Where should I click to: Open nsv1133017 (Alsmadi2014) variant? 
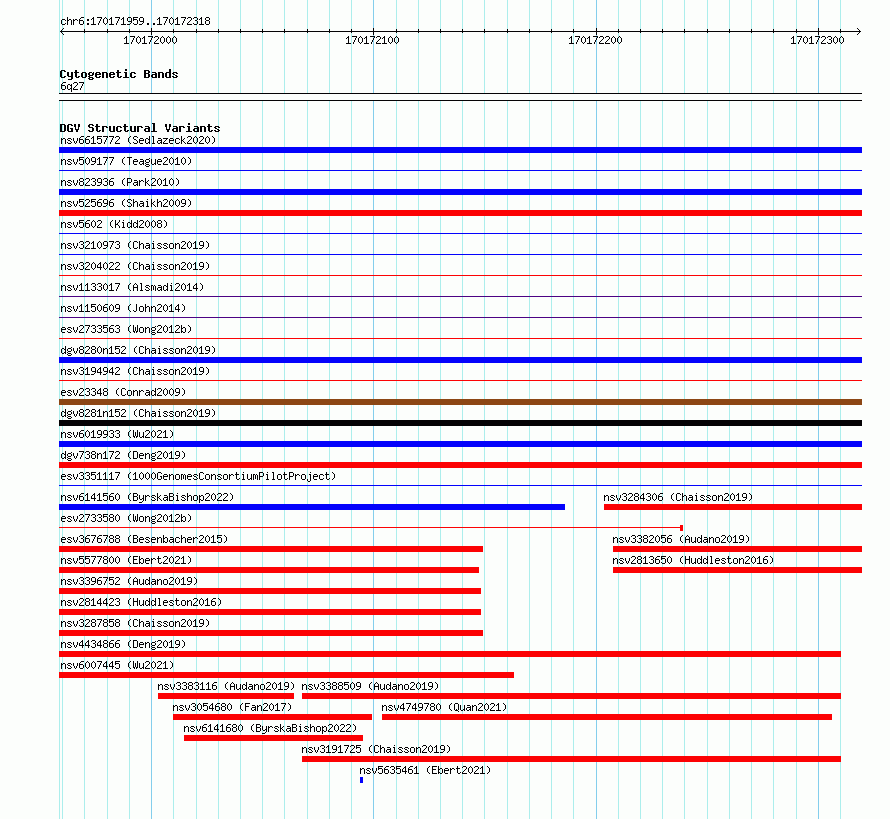[132, 287]
